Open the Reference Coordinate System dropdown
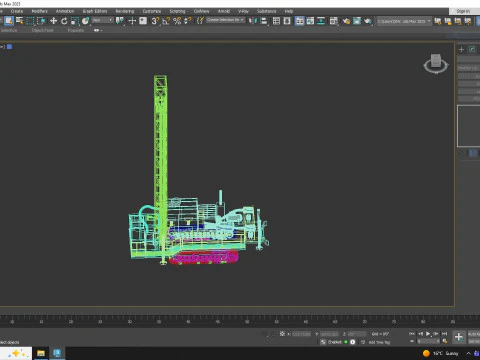This screenshot has width=480, height=360. click(102, 21)
